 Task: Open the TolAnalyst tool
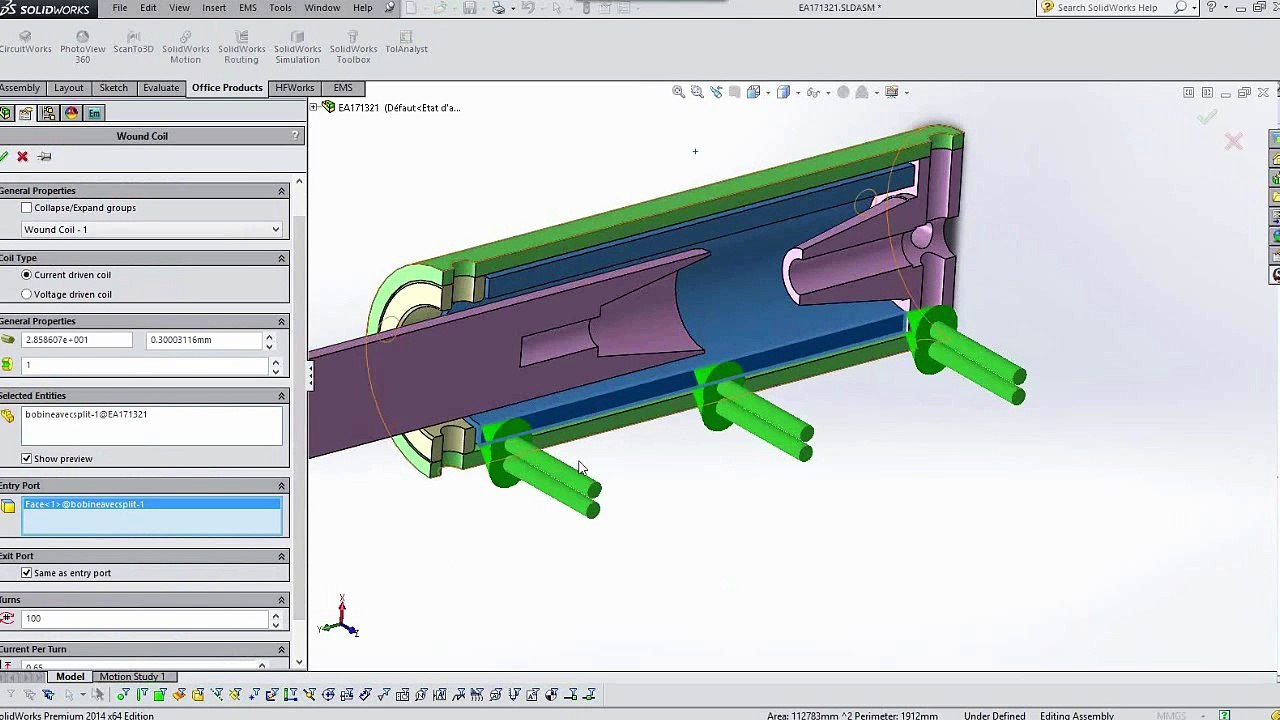click(406, 43)
